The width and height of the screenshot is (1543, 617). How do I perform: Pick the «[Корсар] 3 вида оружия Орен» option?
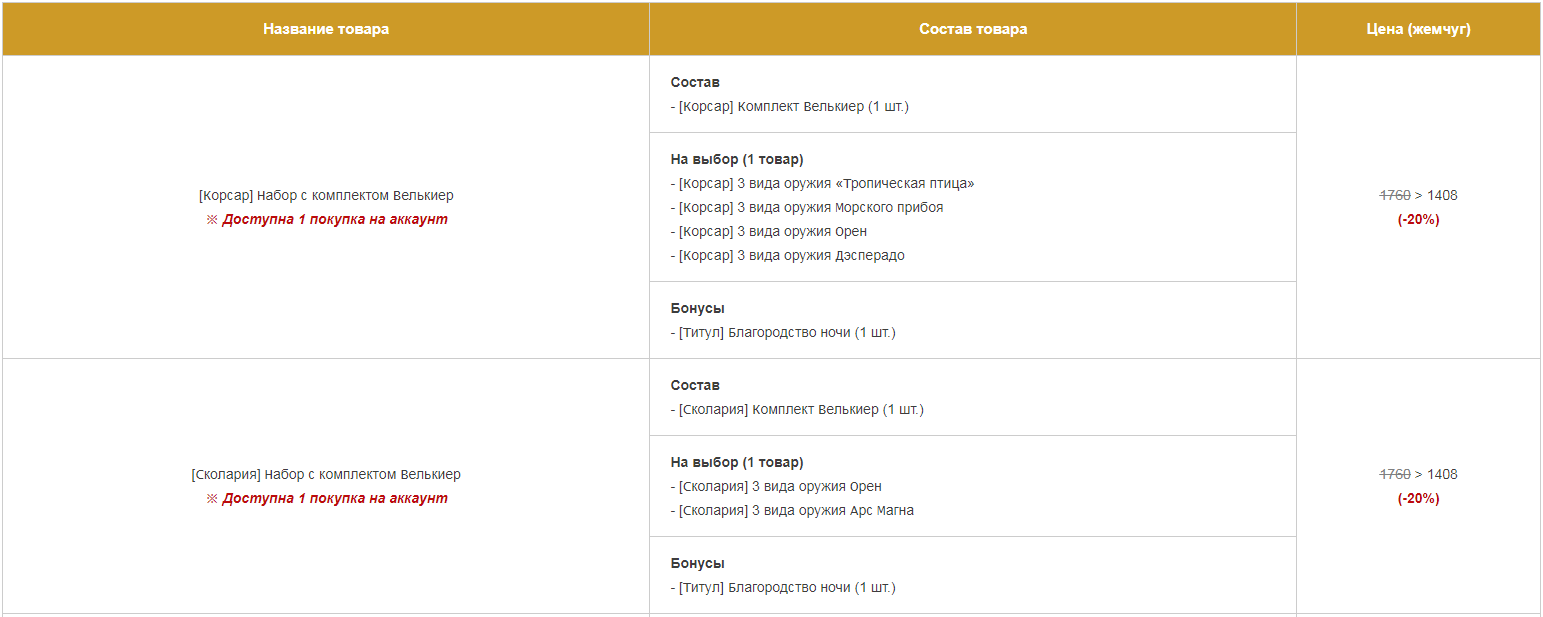click(x=772, y=232)
